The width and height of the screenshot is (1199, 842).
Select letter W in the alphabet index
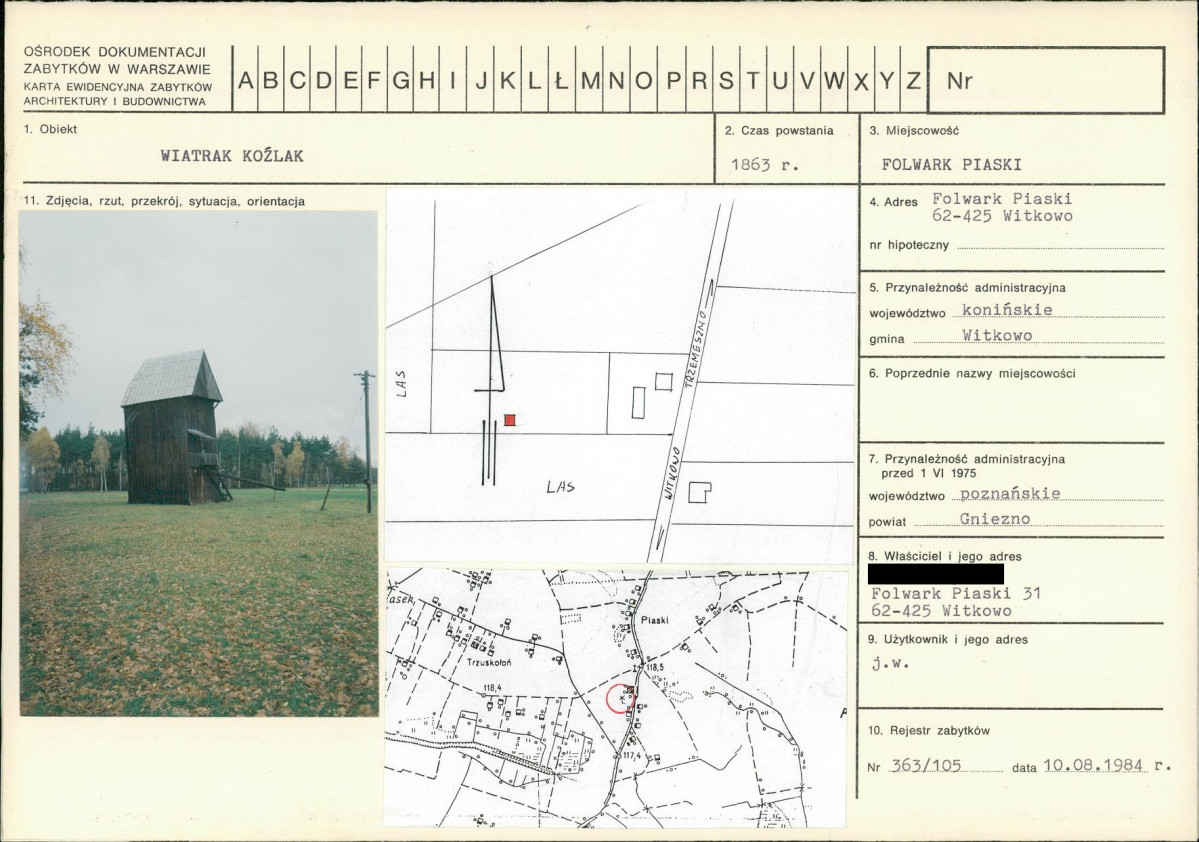(833, 80)
